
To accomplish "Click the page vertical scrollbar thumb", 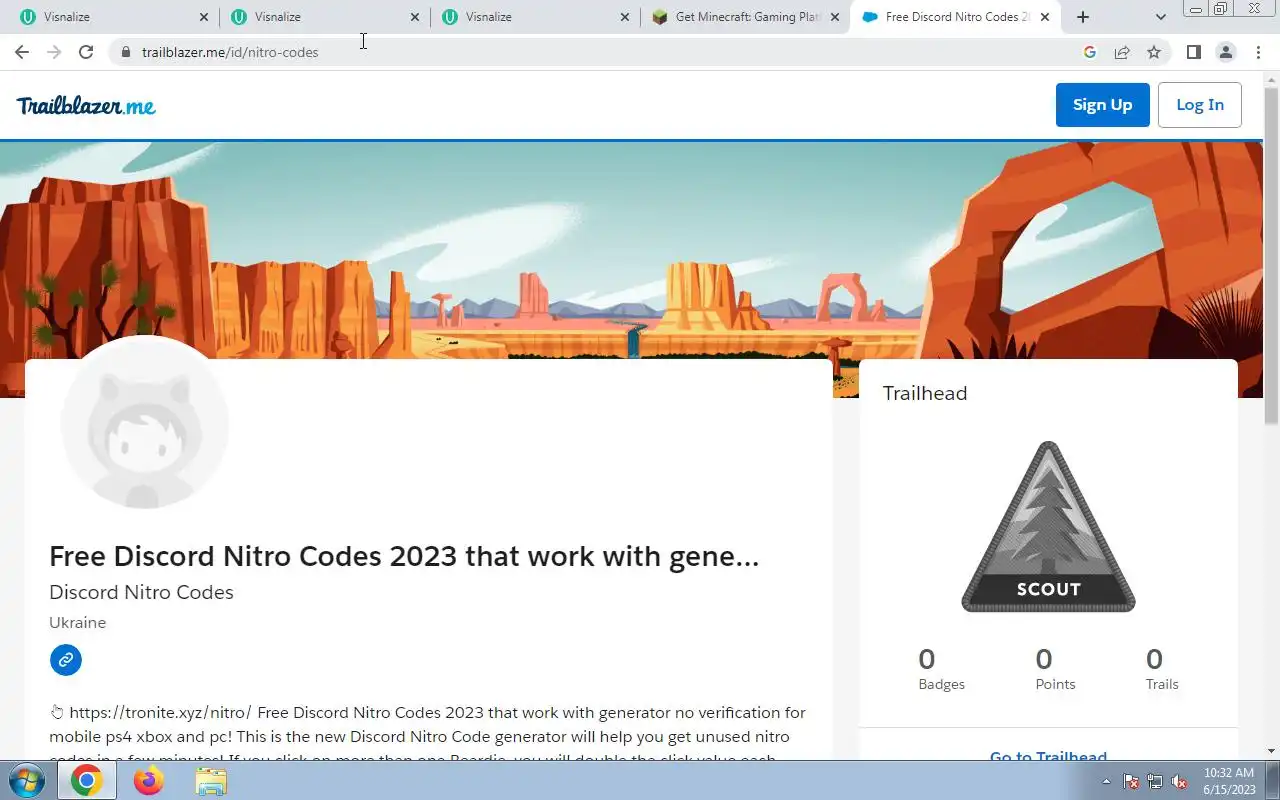I will (1271, 255).
